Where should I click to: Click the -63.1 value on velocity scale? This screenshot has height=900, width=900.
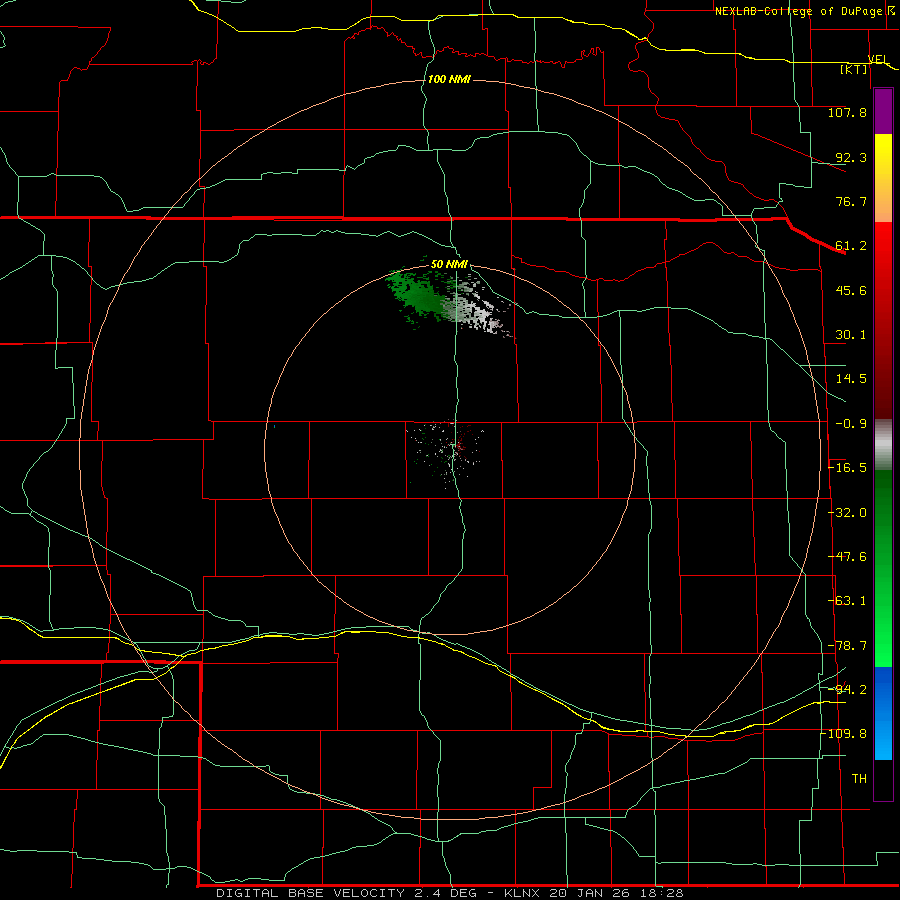(x=847, y=601)
